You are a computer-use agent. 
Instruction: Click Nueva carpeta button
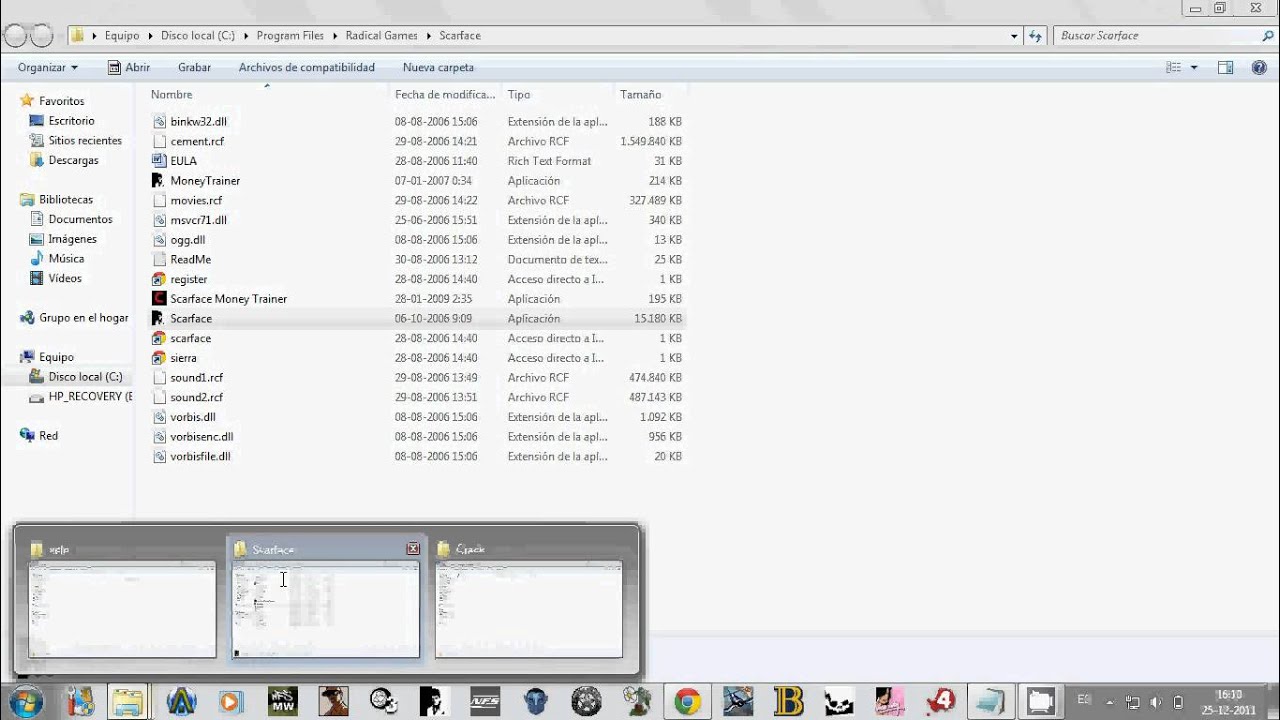tap(438, 67)
